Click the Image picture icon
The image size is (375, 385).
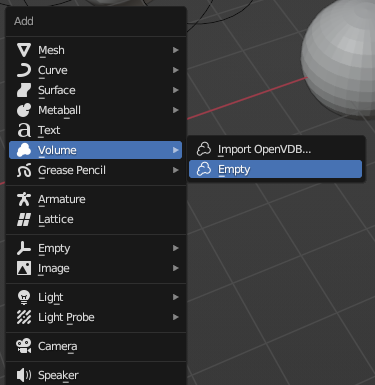click(24, 268)
